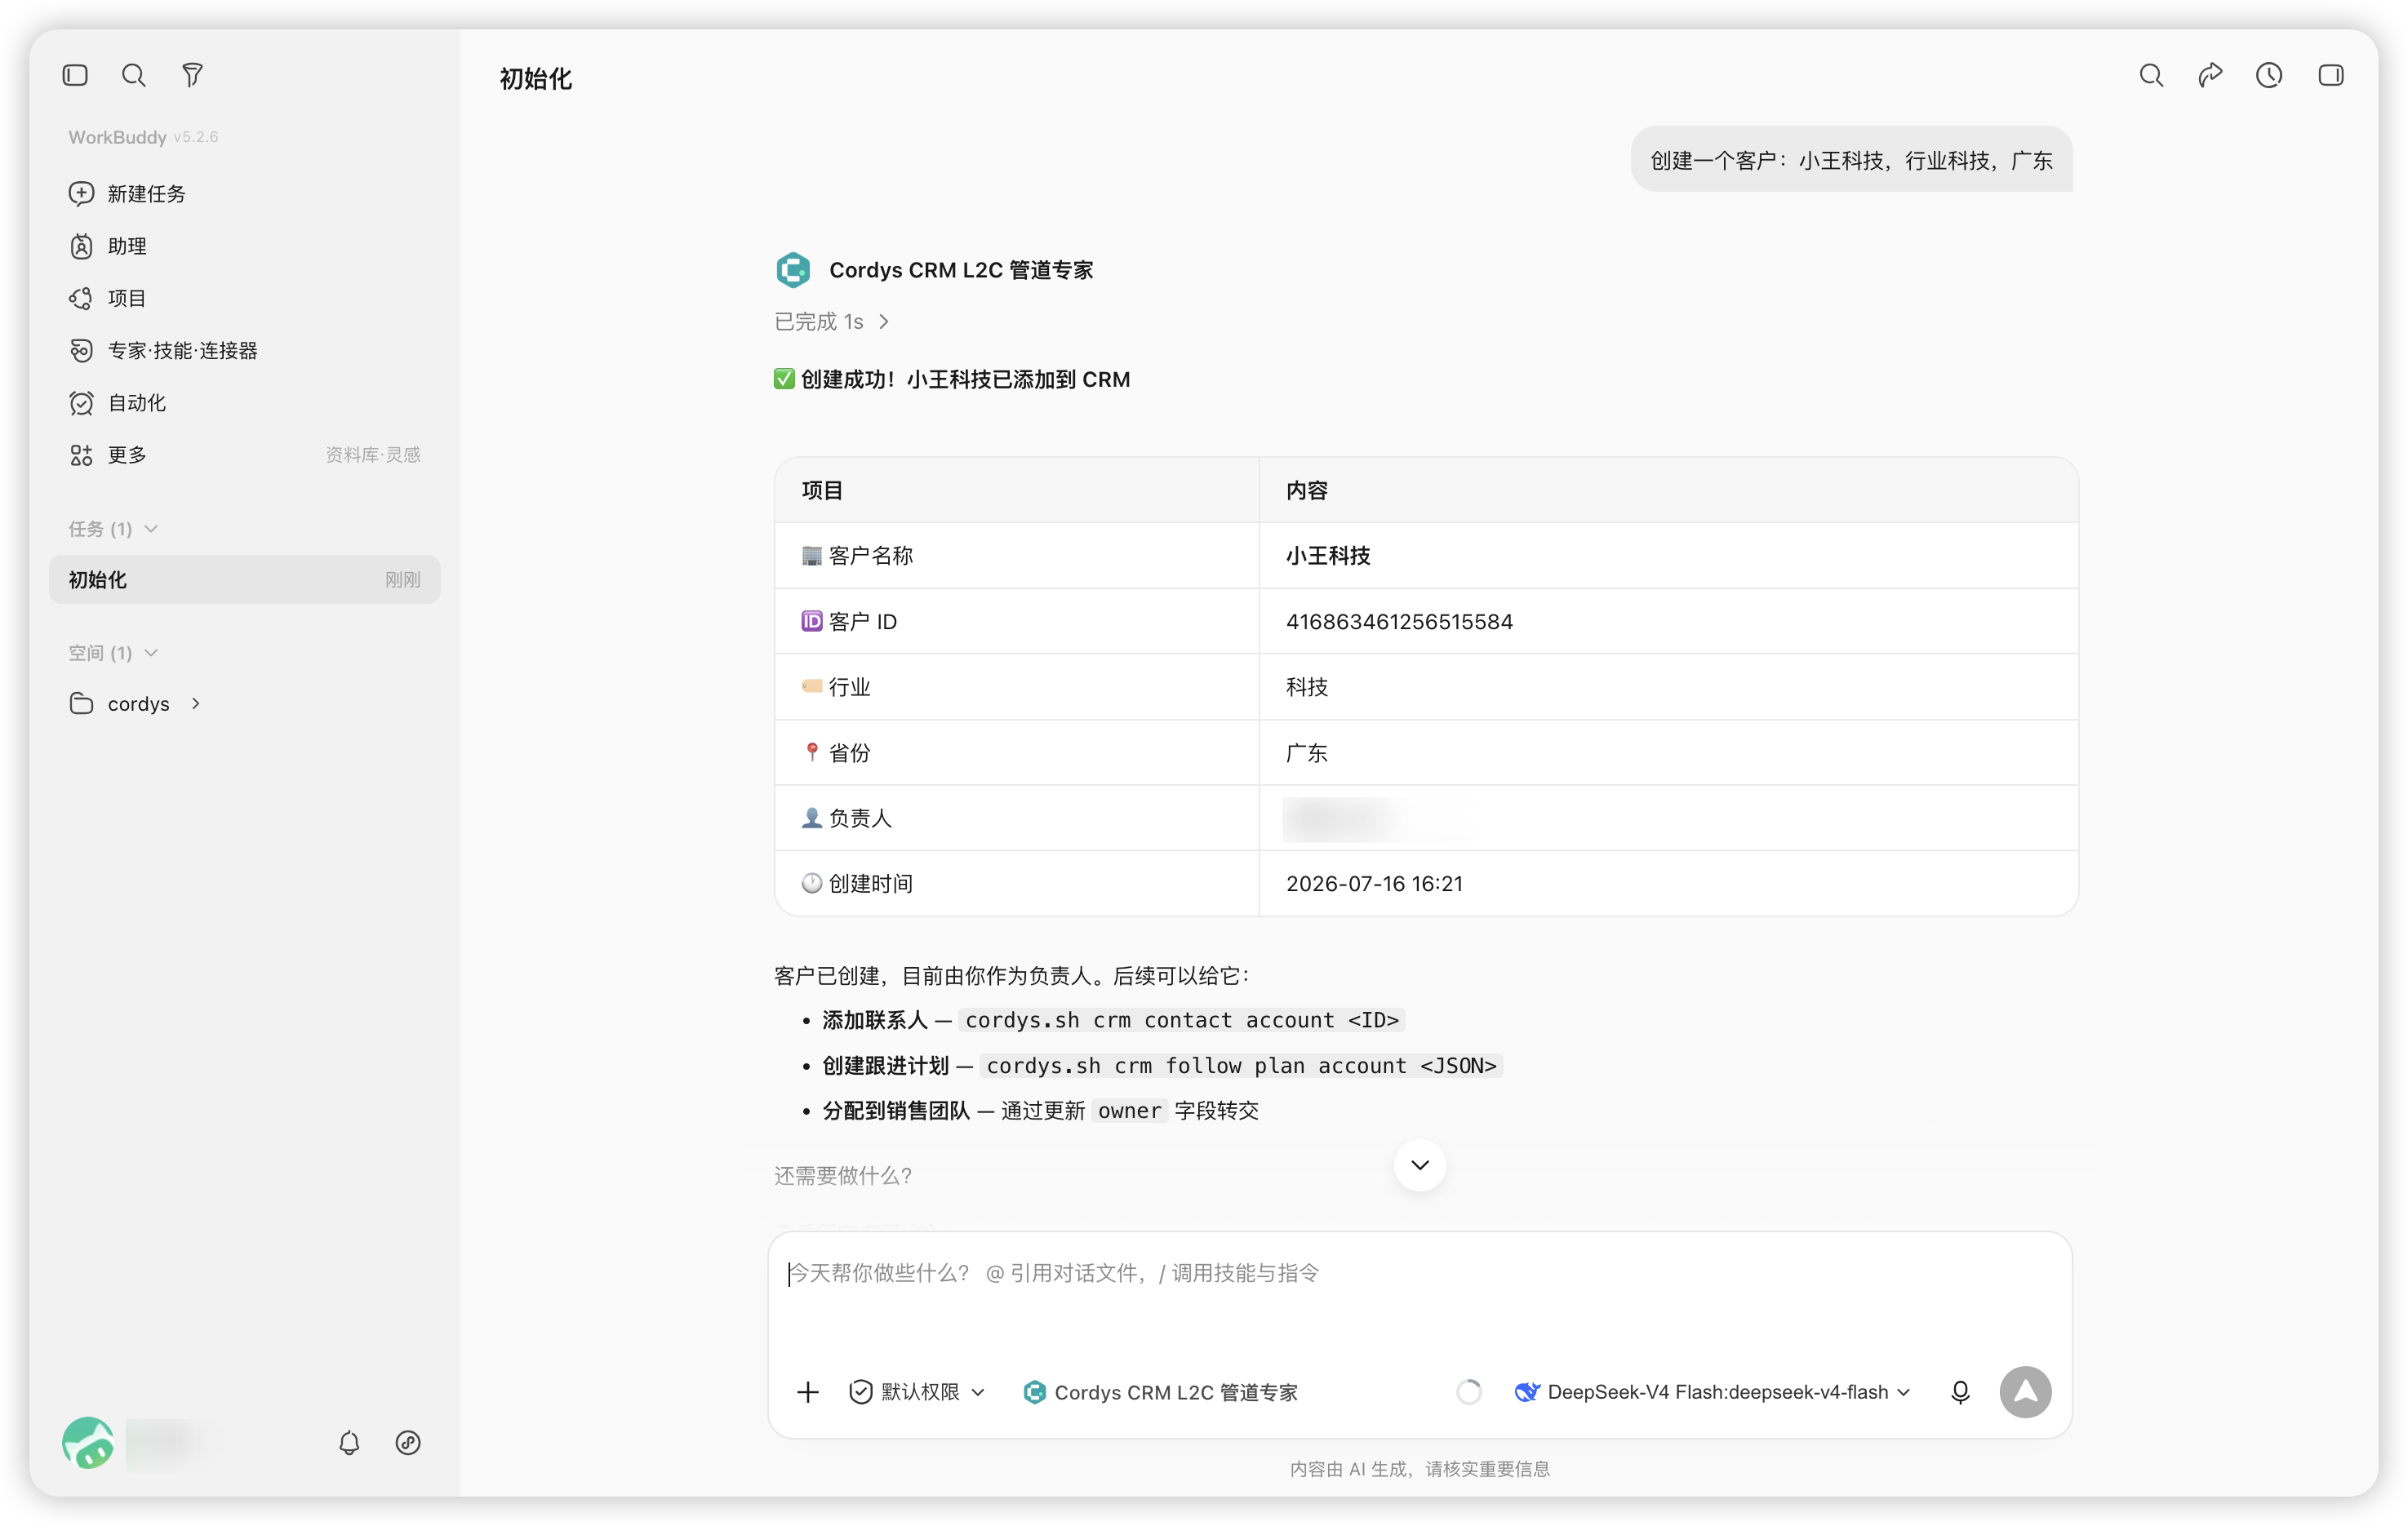The width and height of the screenshot is (2408, 1526).
Task: Click the cordys.sh crm follow plan code
Action: (1241, 1066)
